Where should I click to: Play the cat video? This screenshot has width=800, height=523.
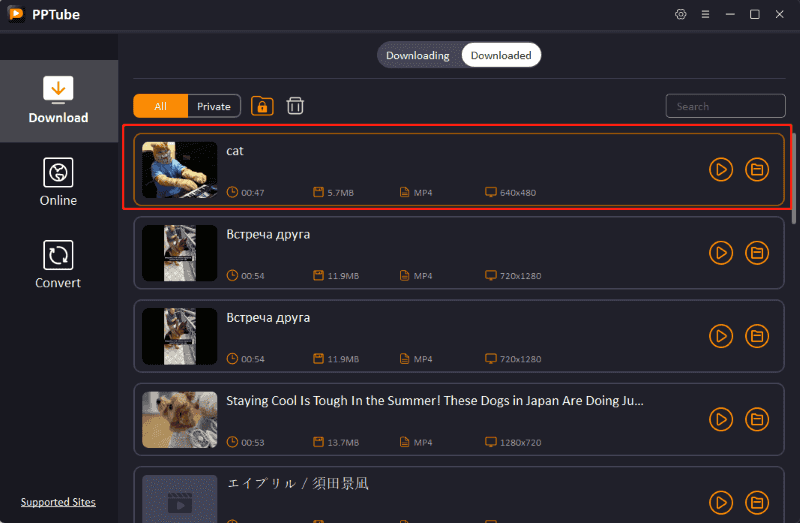[x=721, y=169]
